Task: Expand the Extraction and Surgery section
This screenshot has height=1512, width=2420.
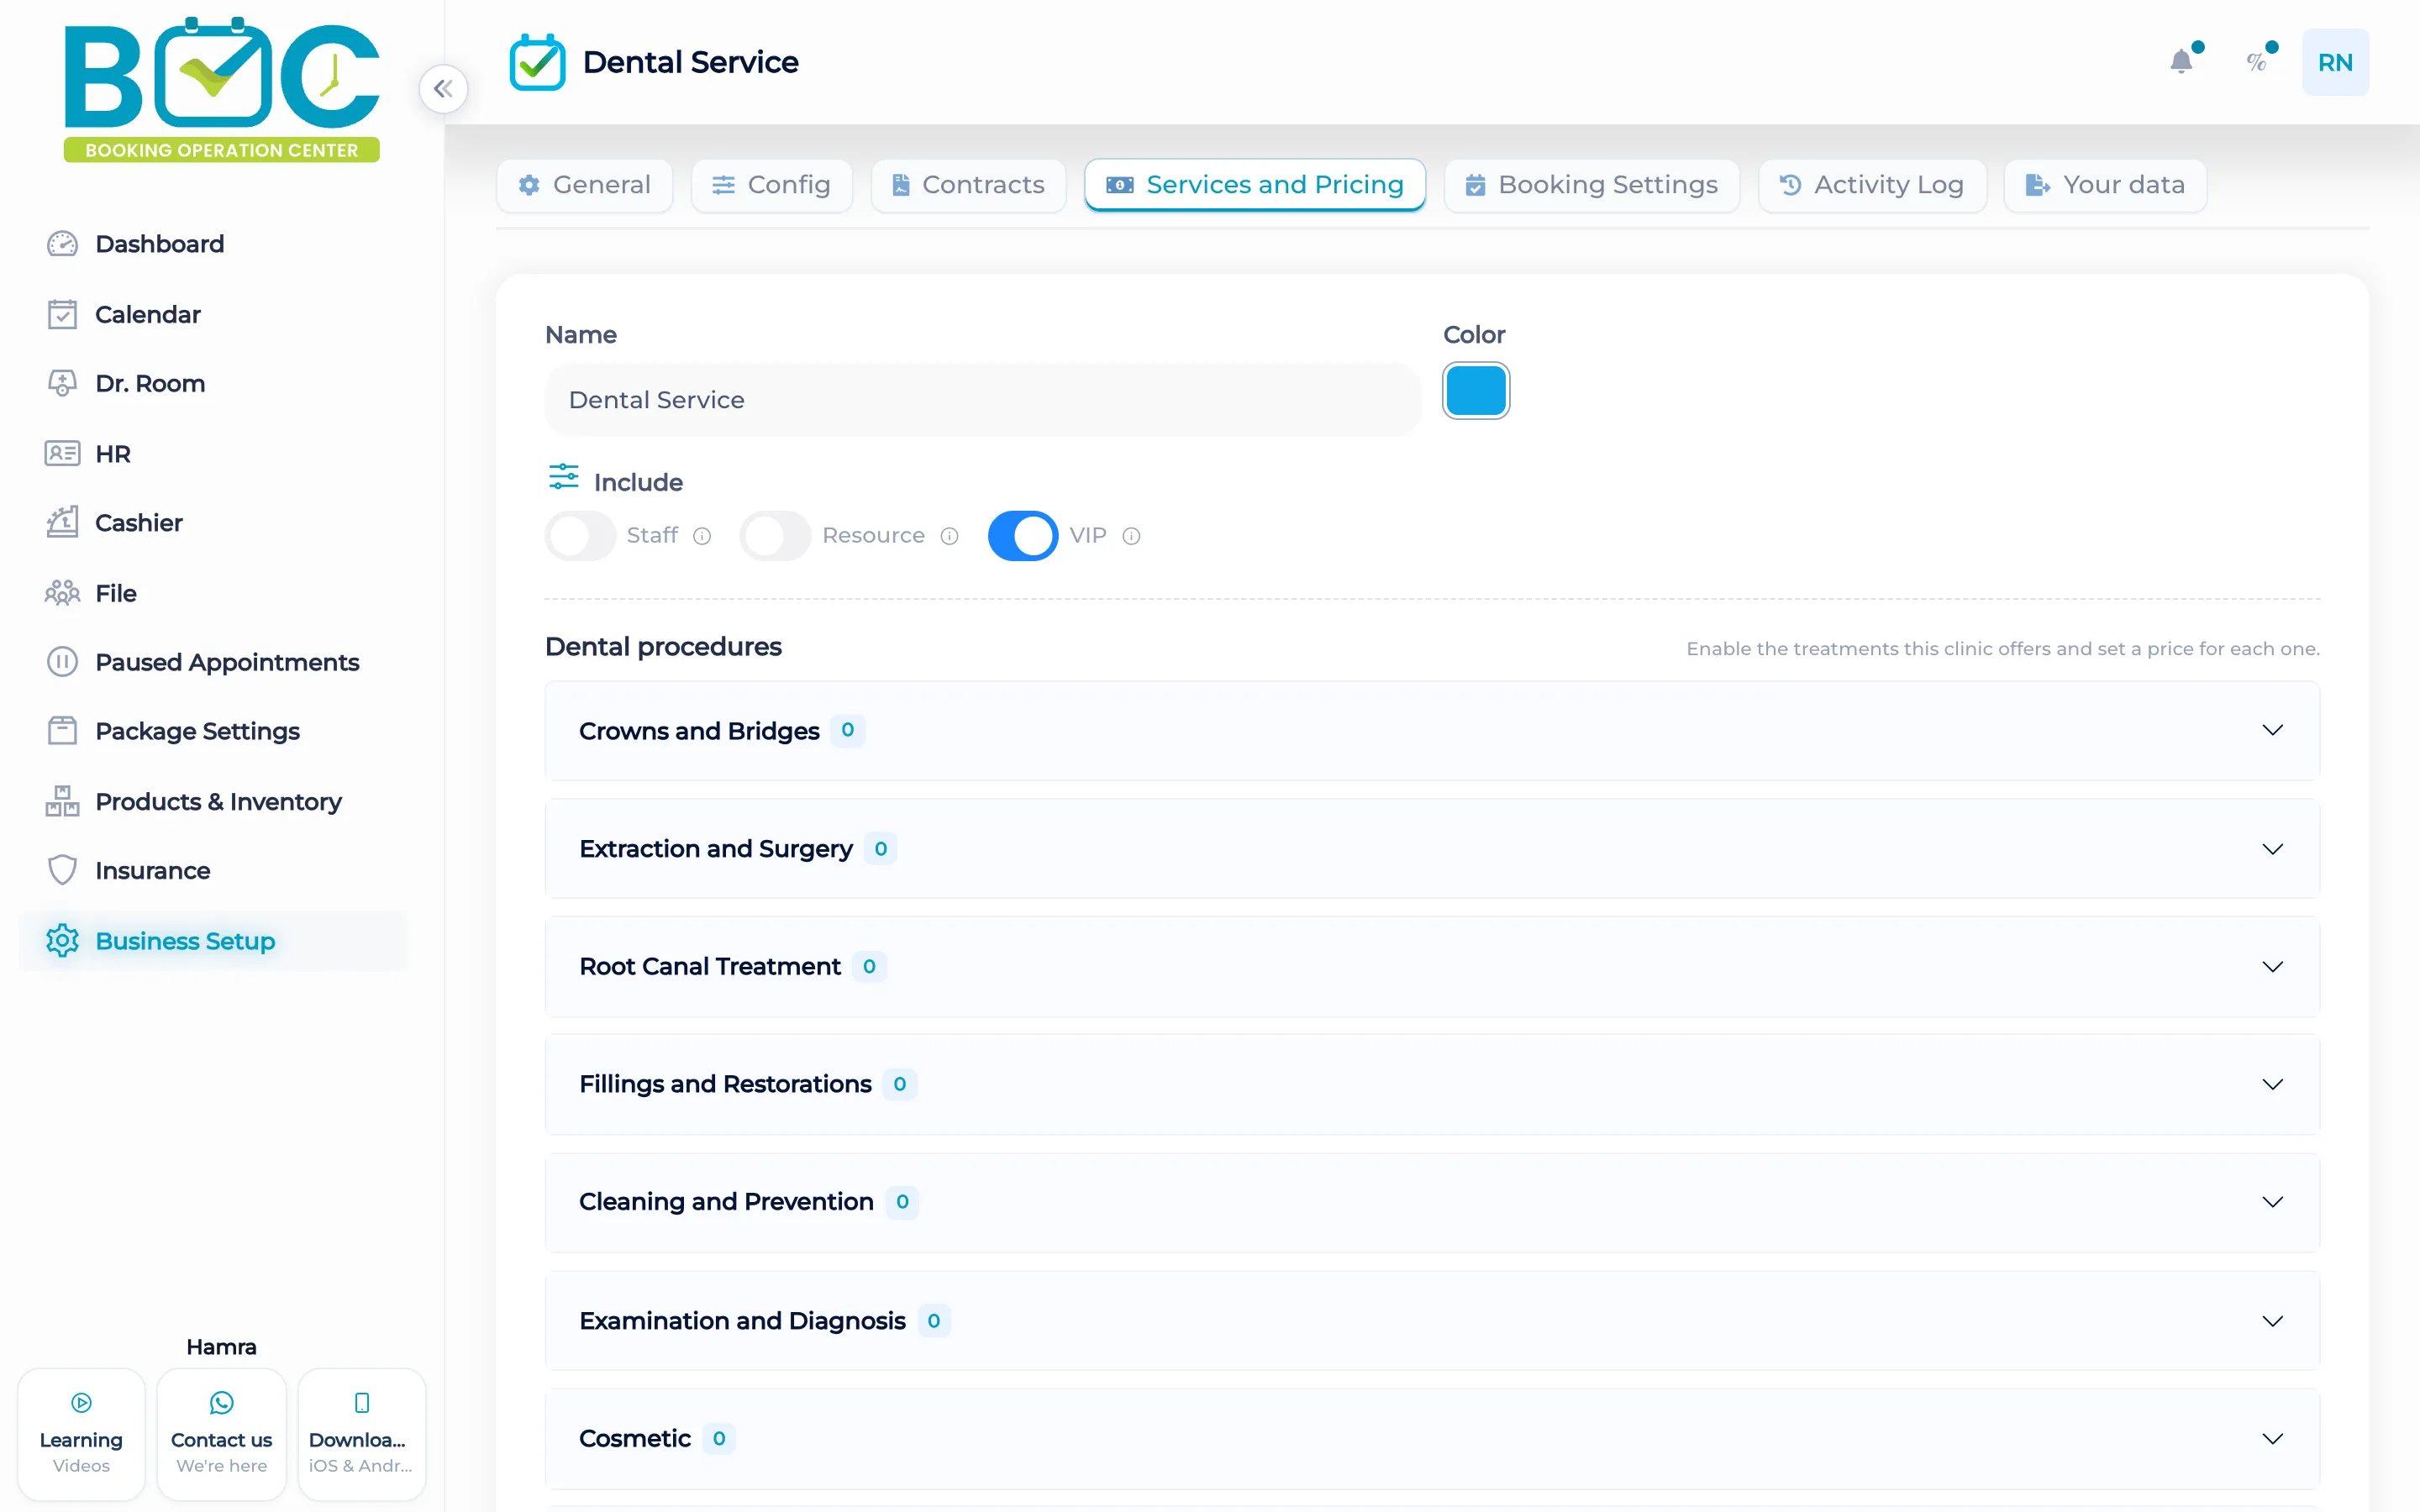Action: pos(1432,849)
